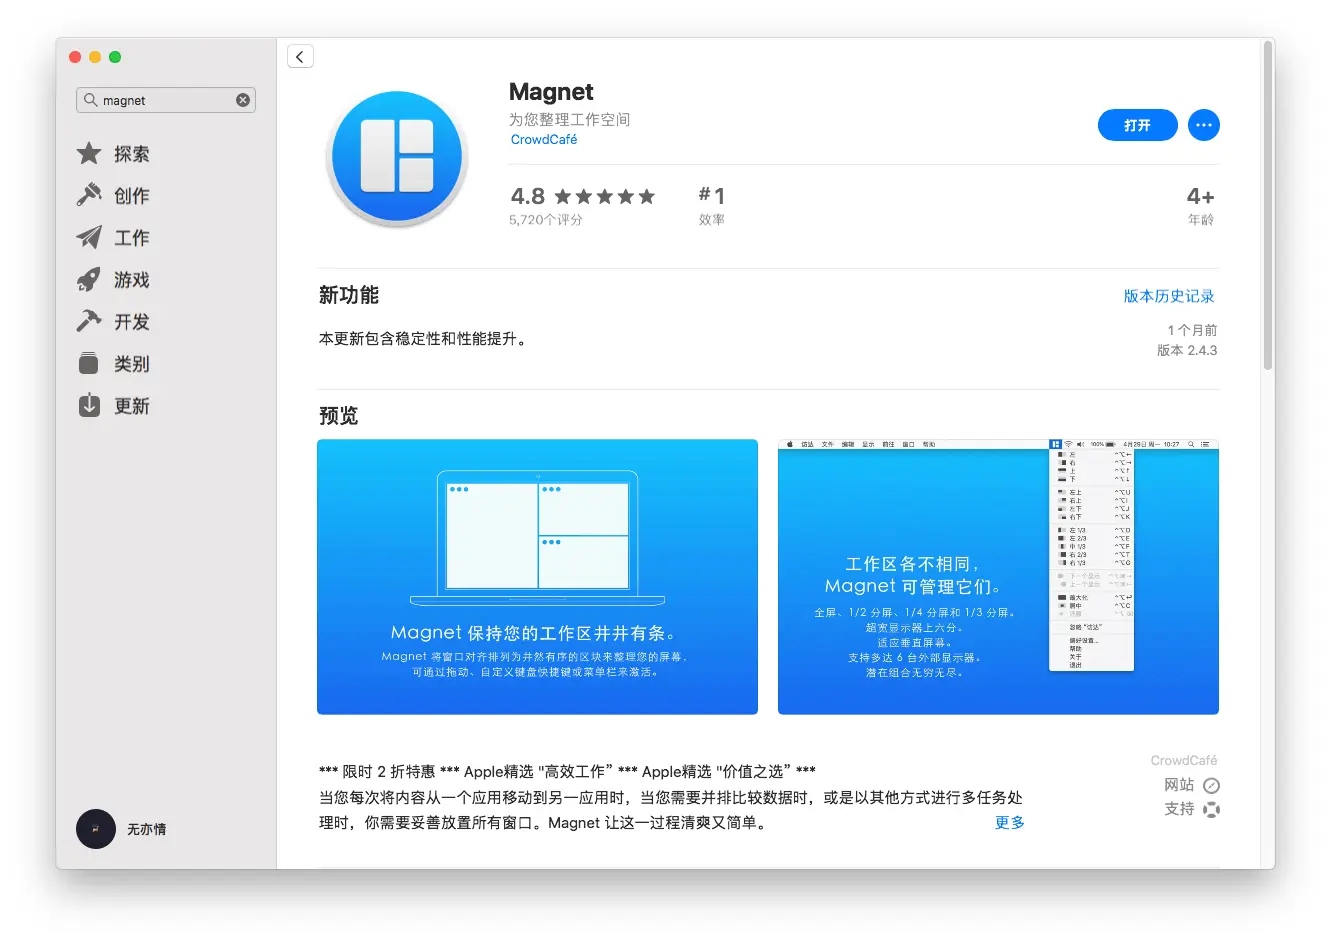Click the #1 效率 ranking
Screen dimensions: 1331x943
point(712,205)
